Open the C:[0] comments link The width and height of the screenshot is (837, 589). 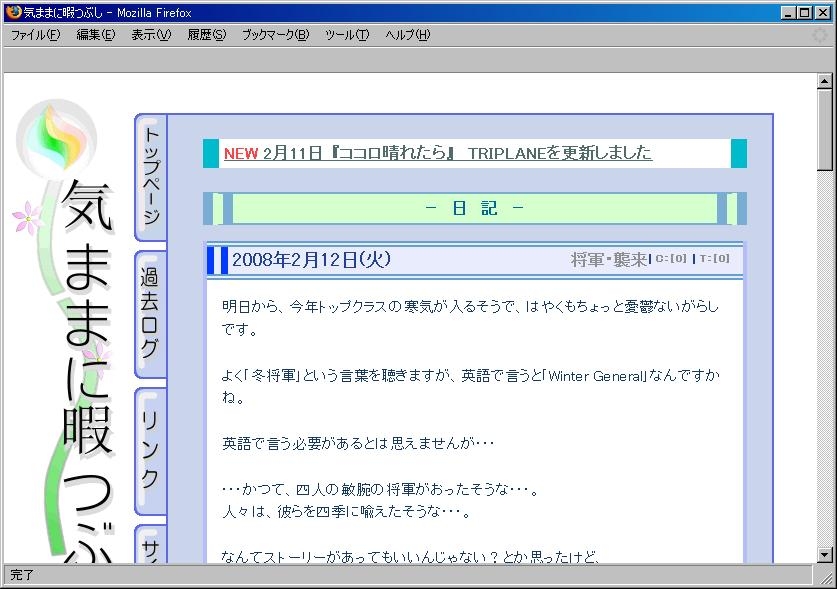(671, 259)
